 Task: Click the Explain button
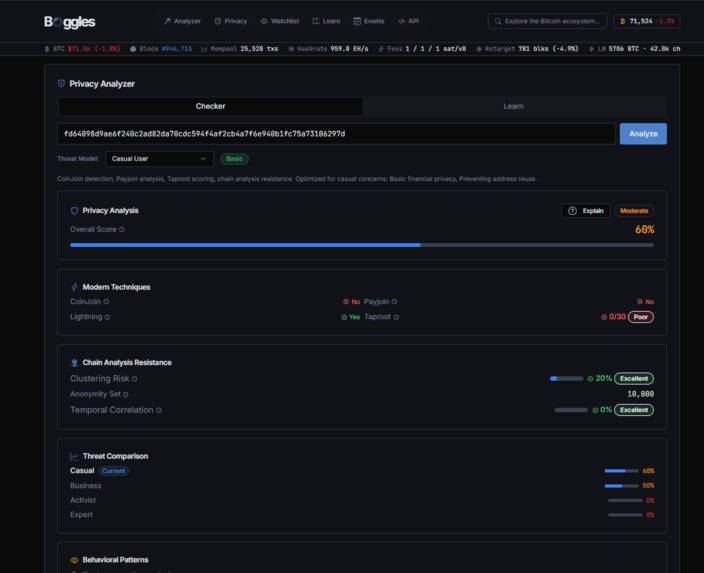[585, 211]
